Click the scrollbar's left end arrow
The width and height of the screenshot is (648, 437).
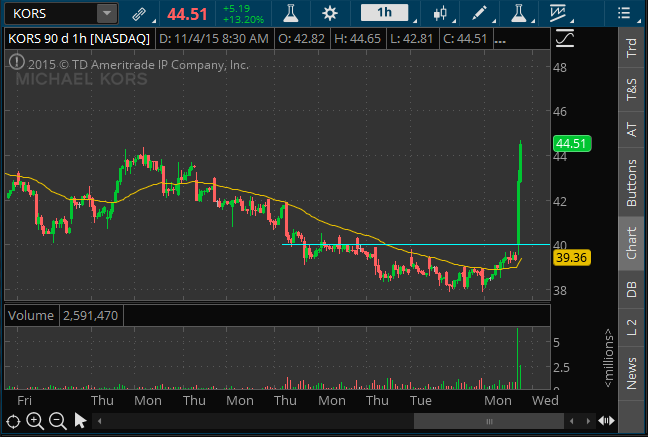[100, 422]
